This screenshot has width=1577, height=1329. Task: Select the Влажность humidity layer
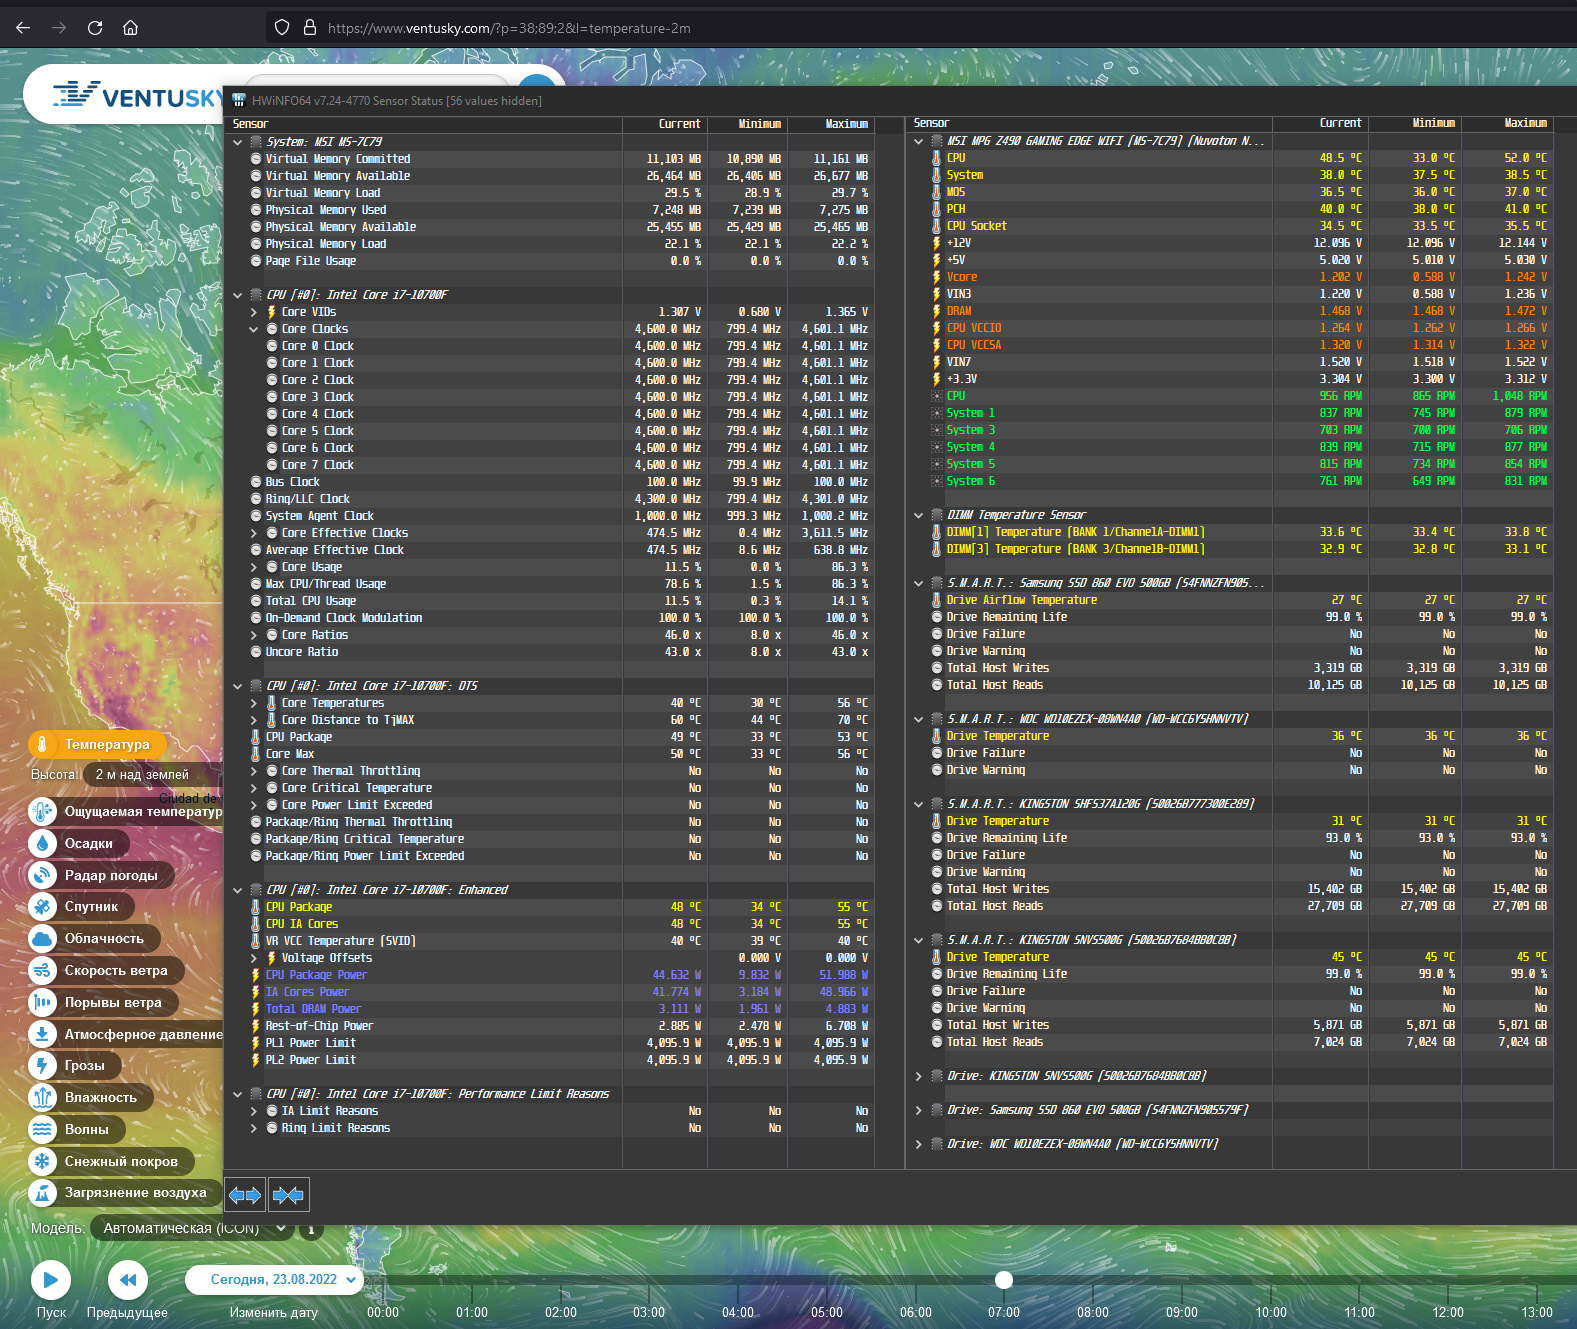90,1097
